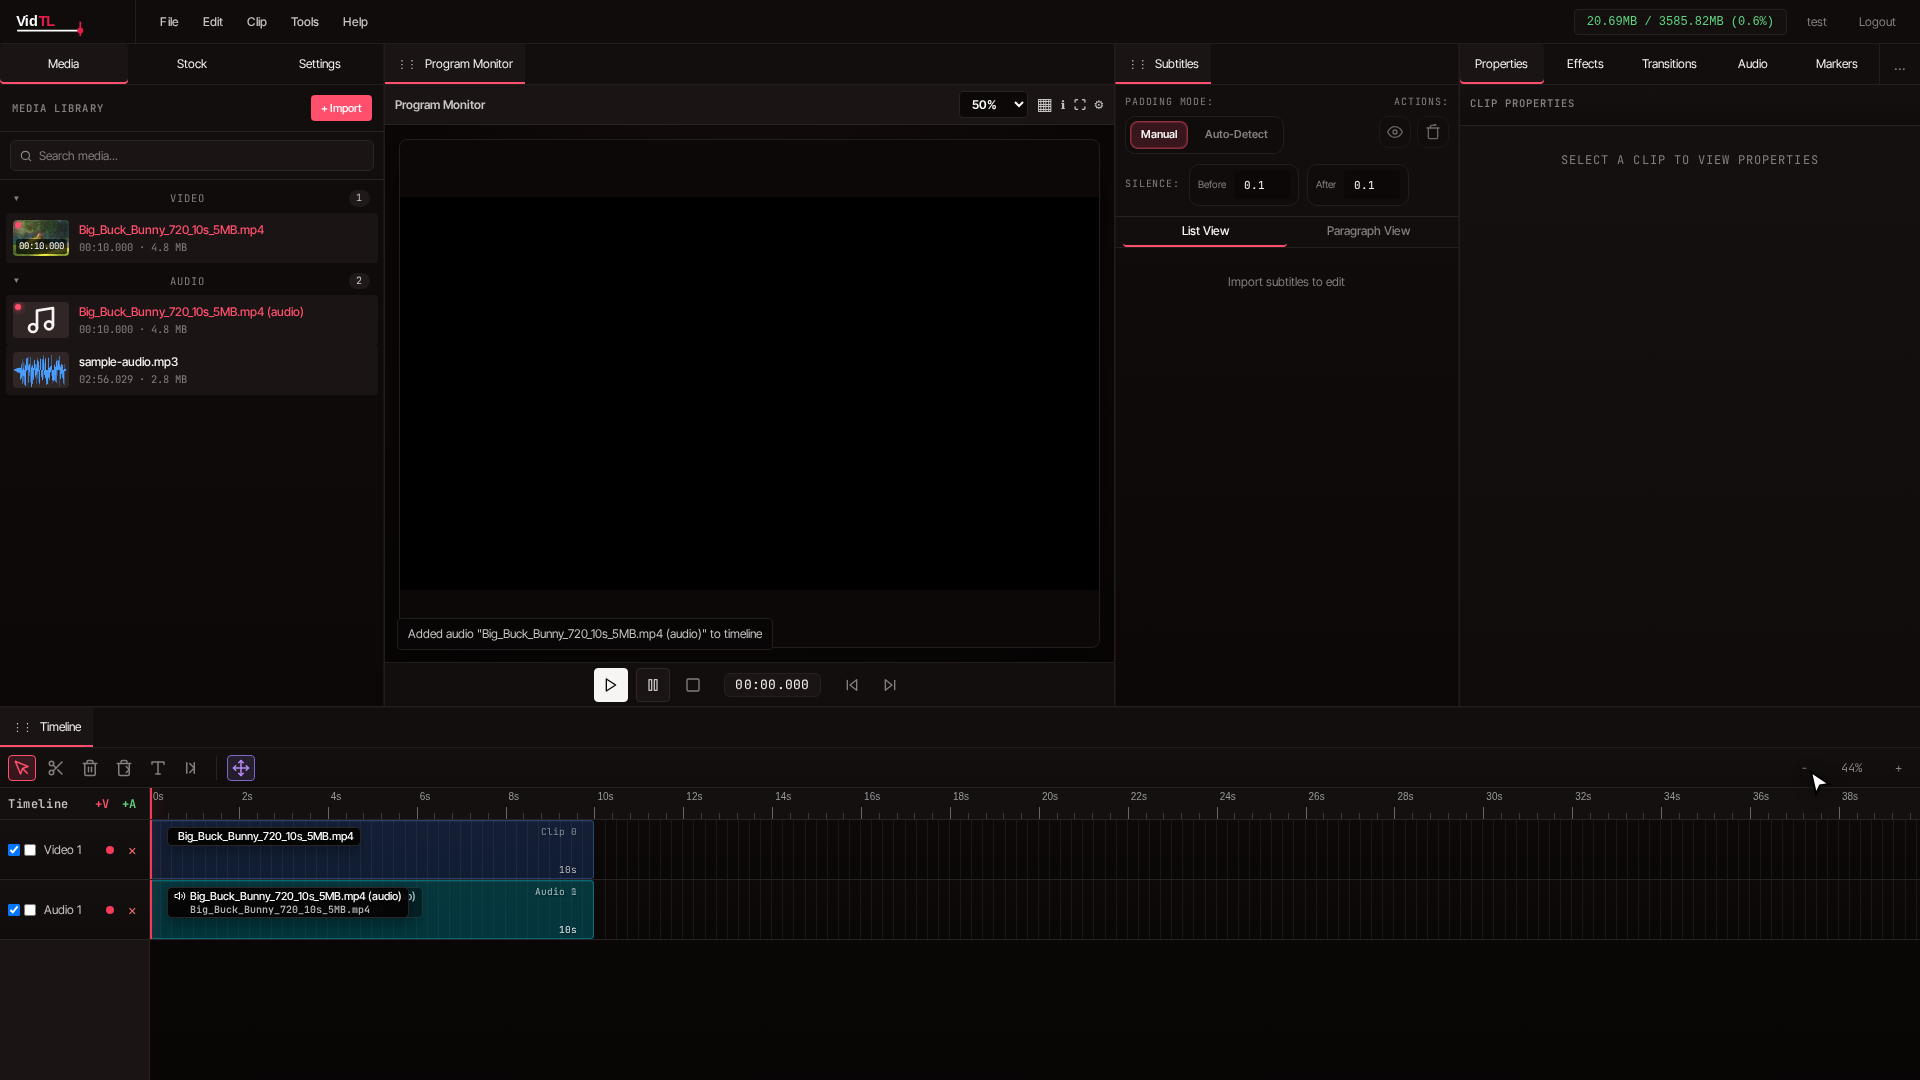Select the Big_Buck_Bunny video clip on Video 1

tap(372, 850)
